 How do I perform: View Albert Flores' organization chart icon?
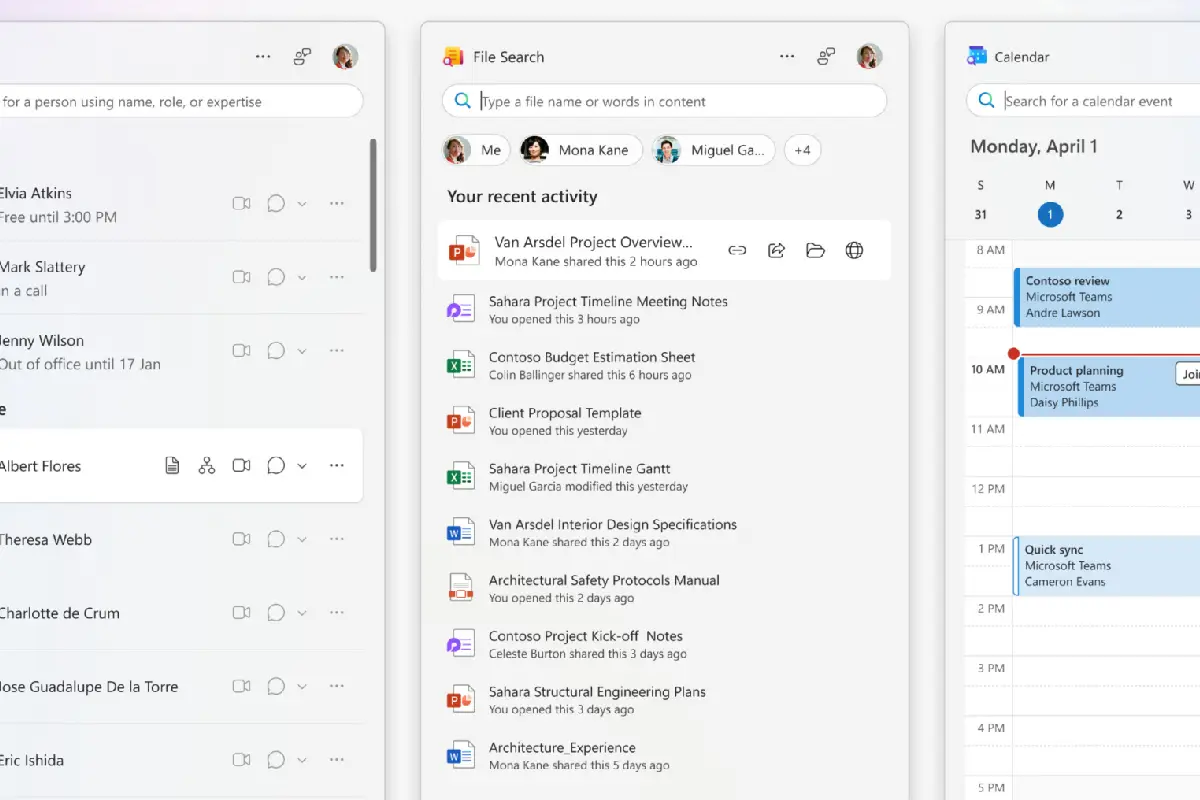[x=207, y=465]
